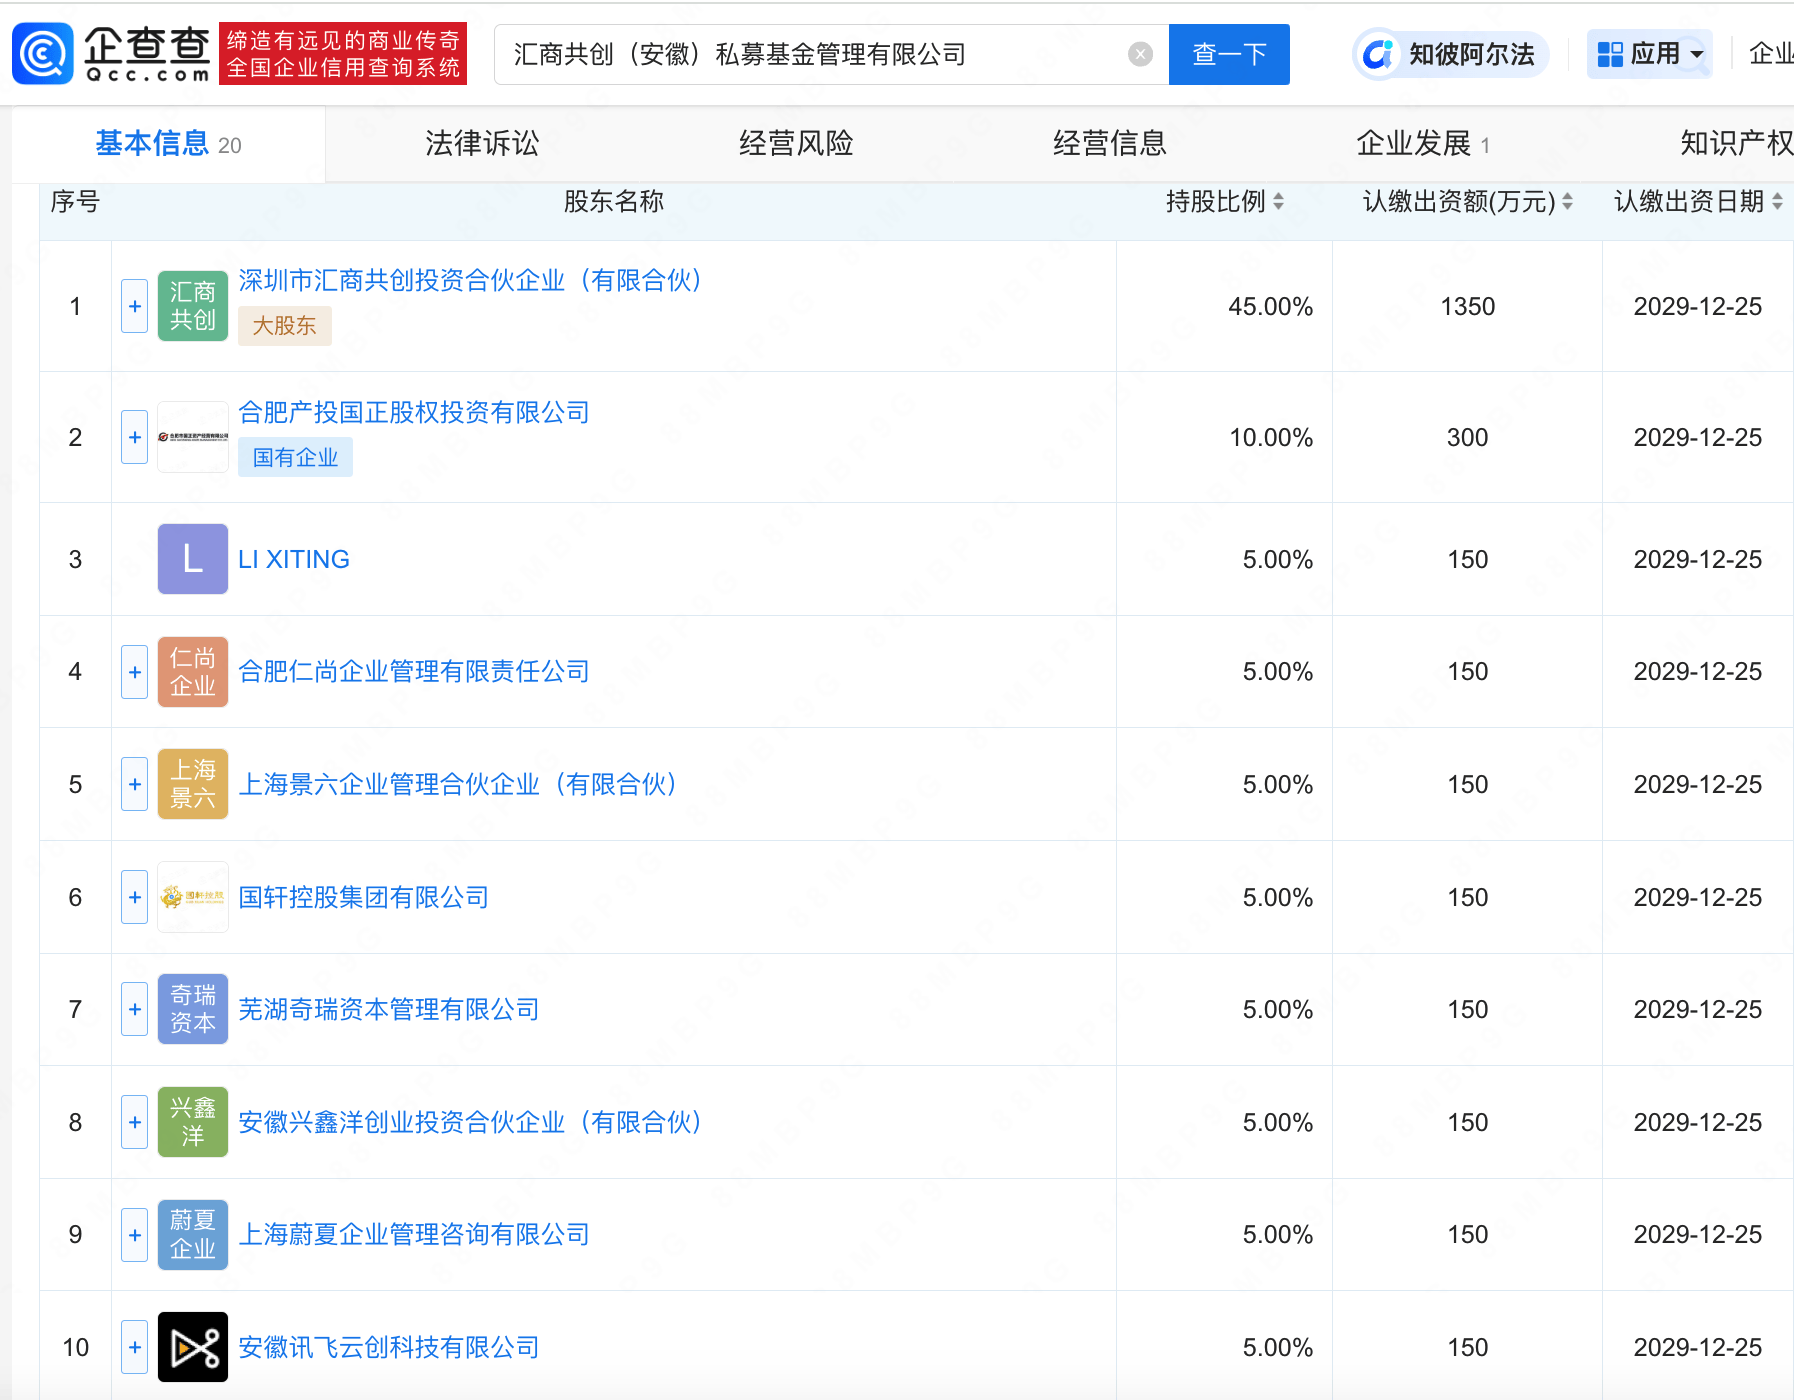Image resolution: width=1794 pixels, height=1400 pixels.
Task: Expand row for 安徽兴鑫洋创业投资合伙企业
Action: coord(135,1122)
